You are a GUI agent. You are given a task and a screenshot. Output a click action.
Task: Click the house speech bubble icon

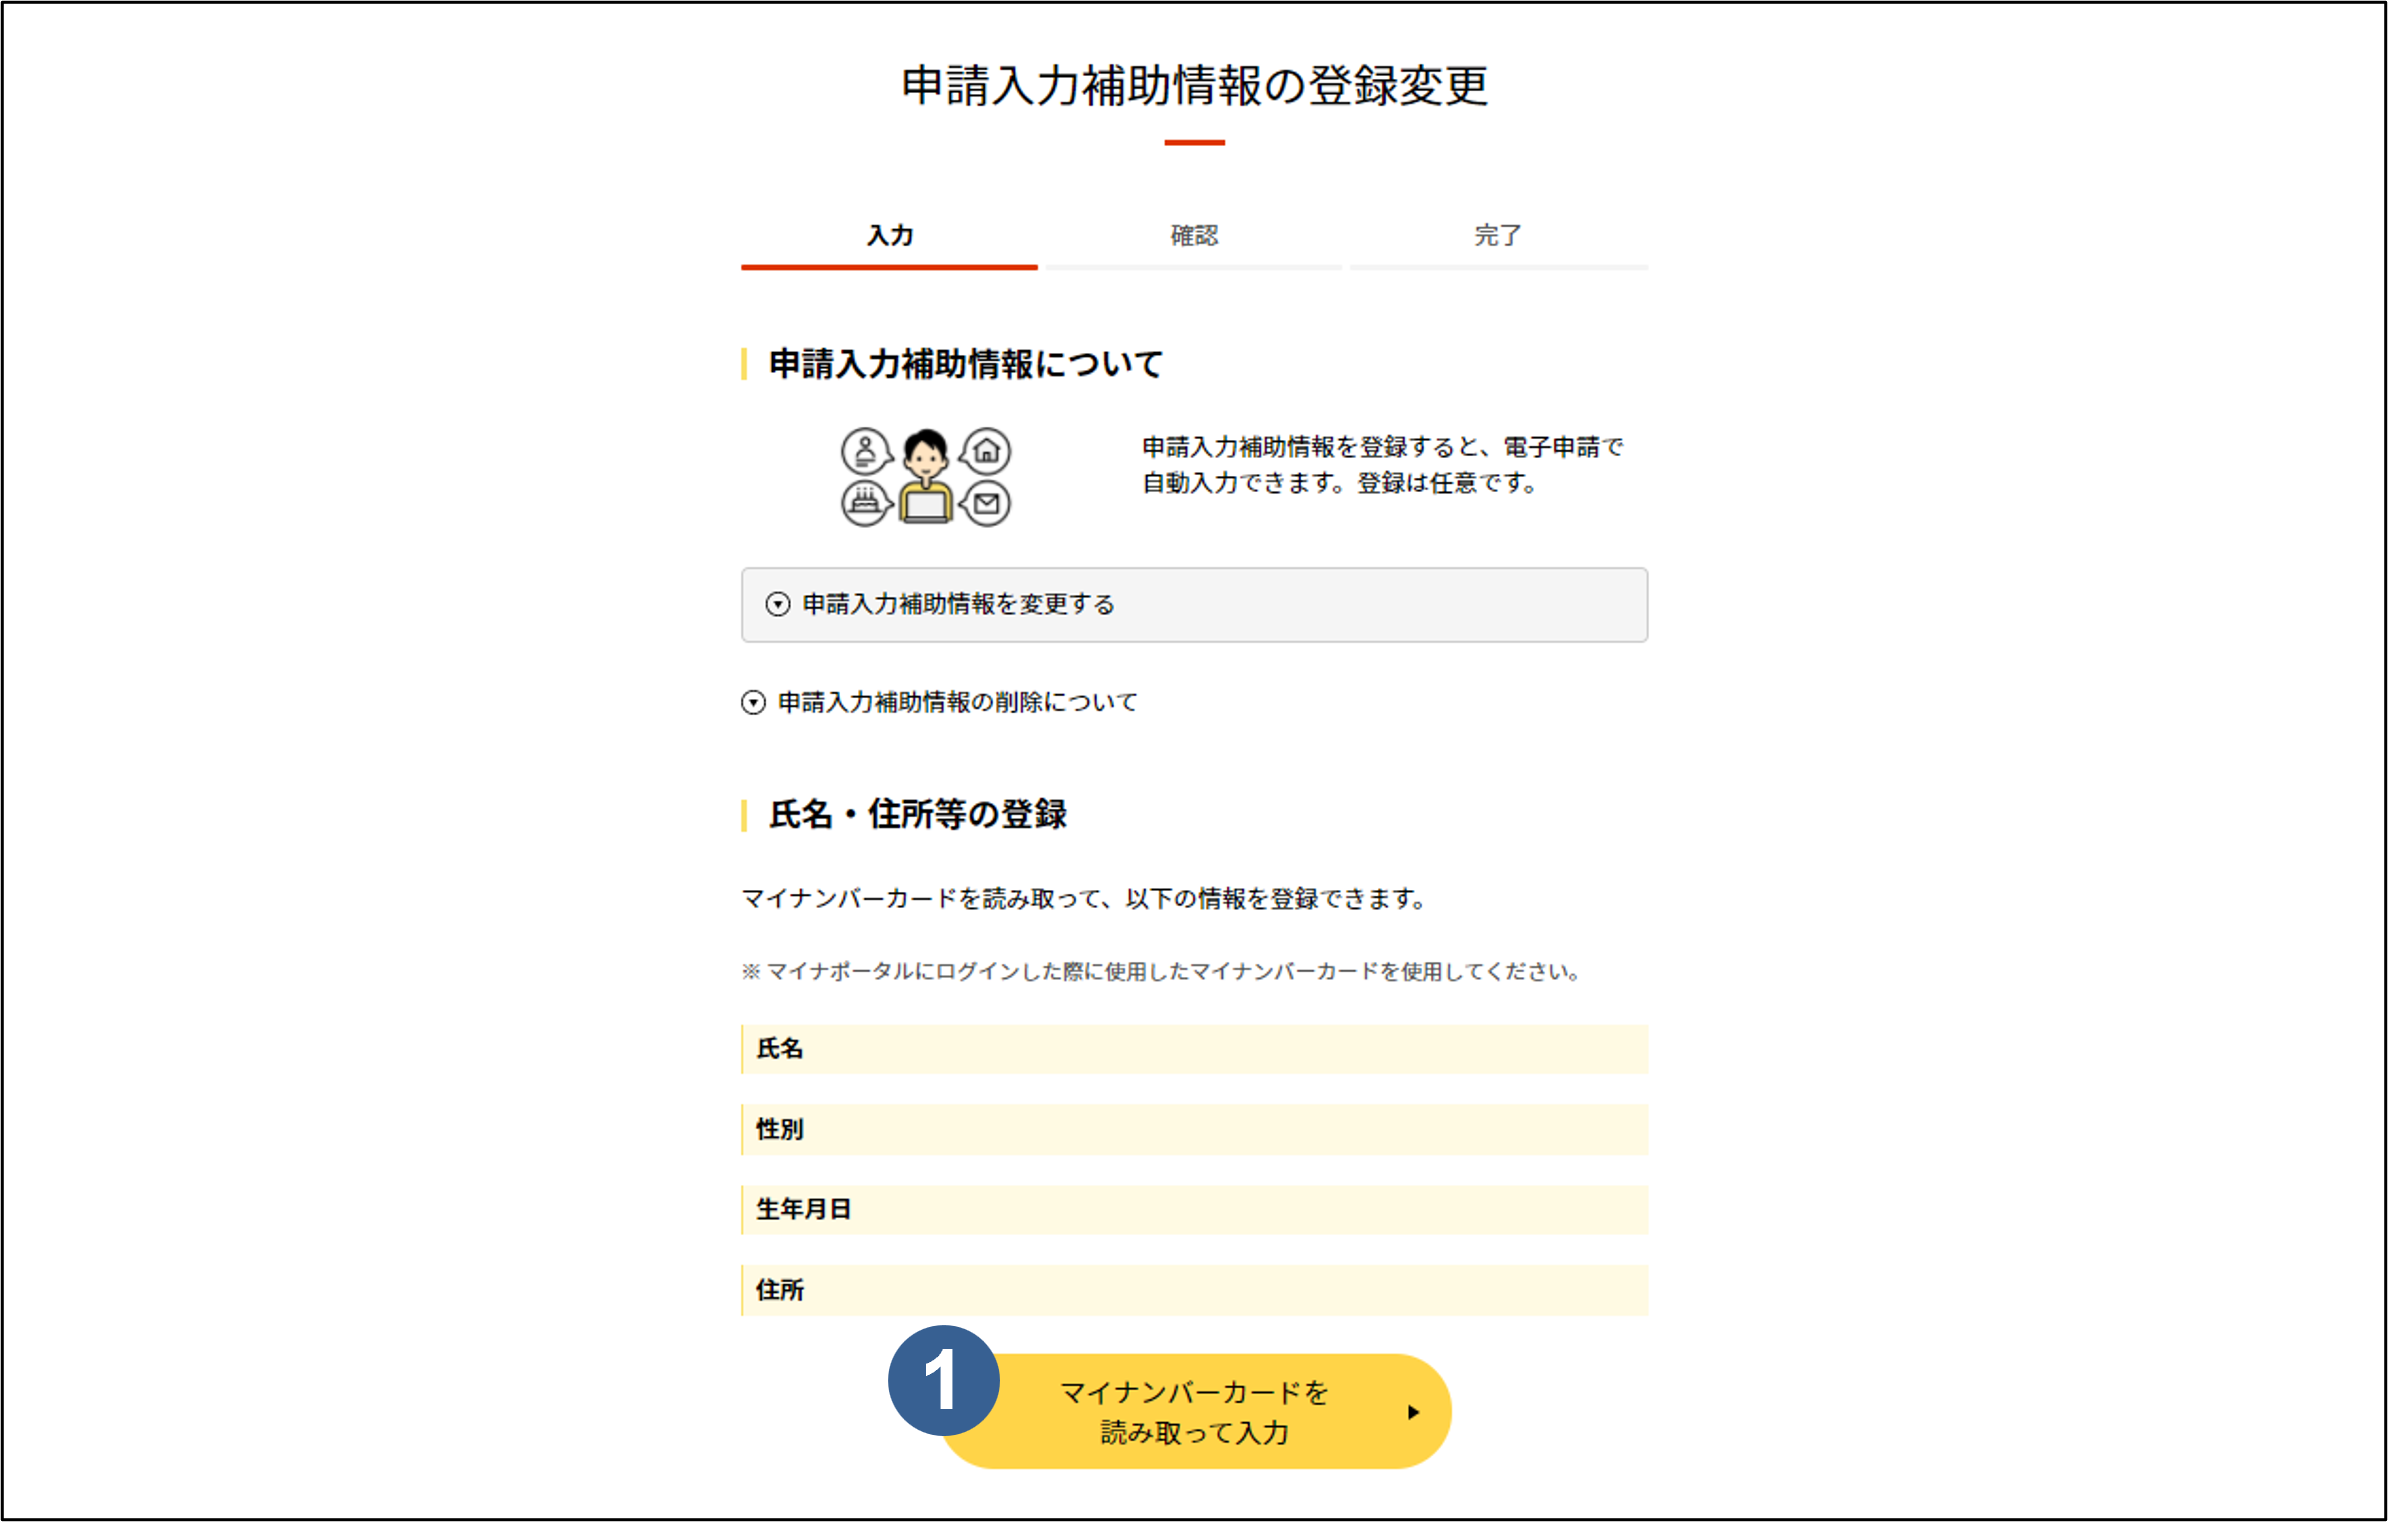[986, 451]
